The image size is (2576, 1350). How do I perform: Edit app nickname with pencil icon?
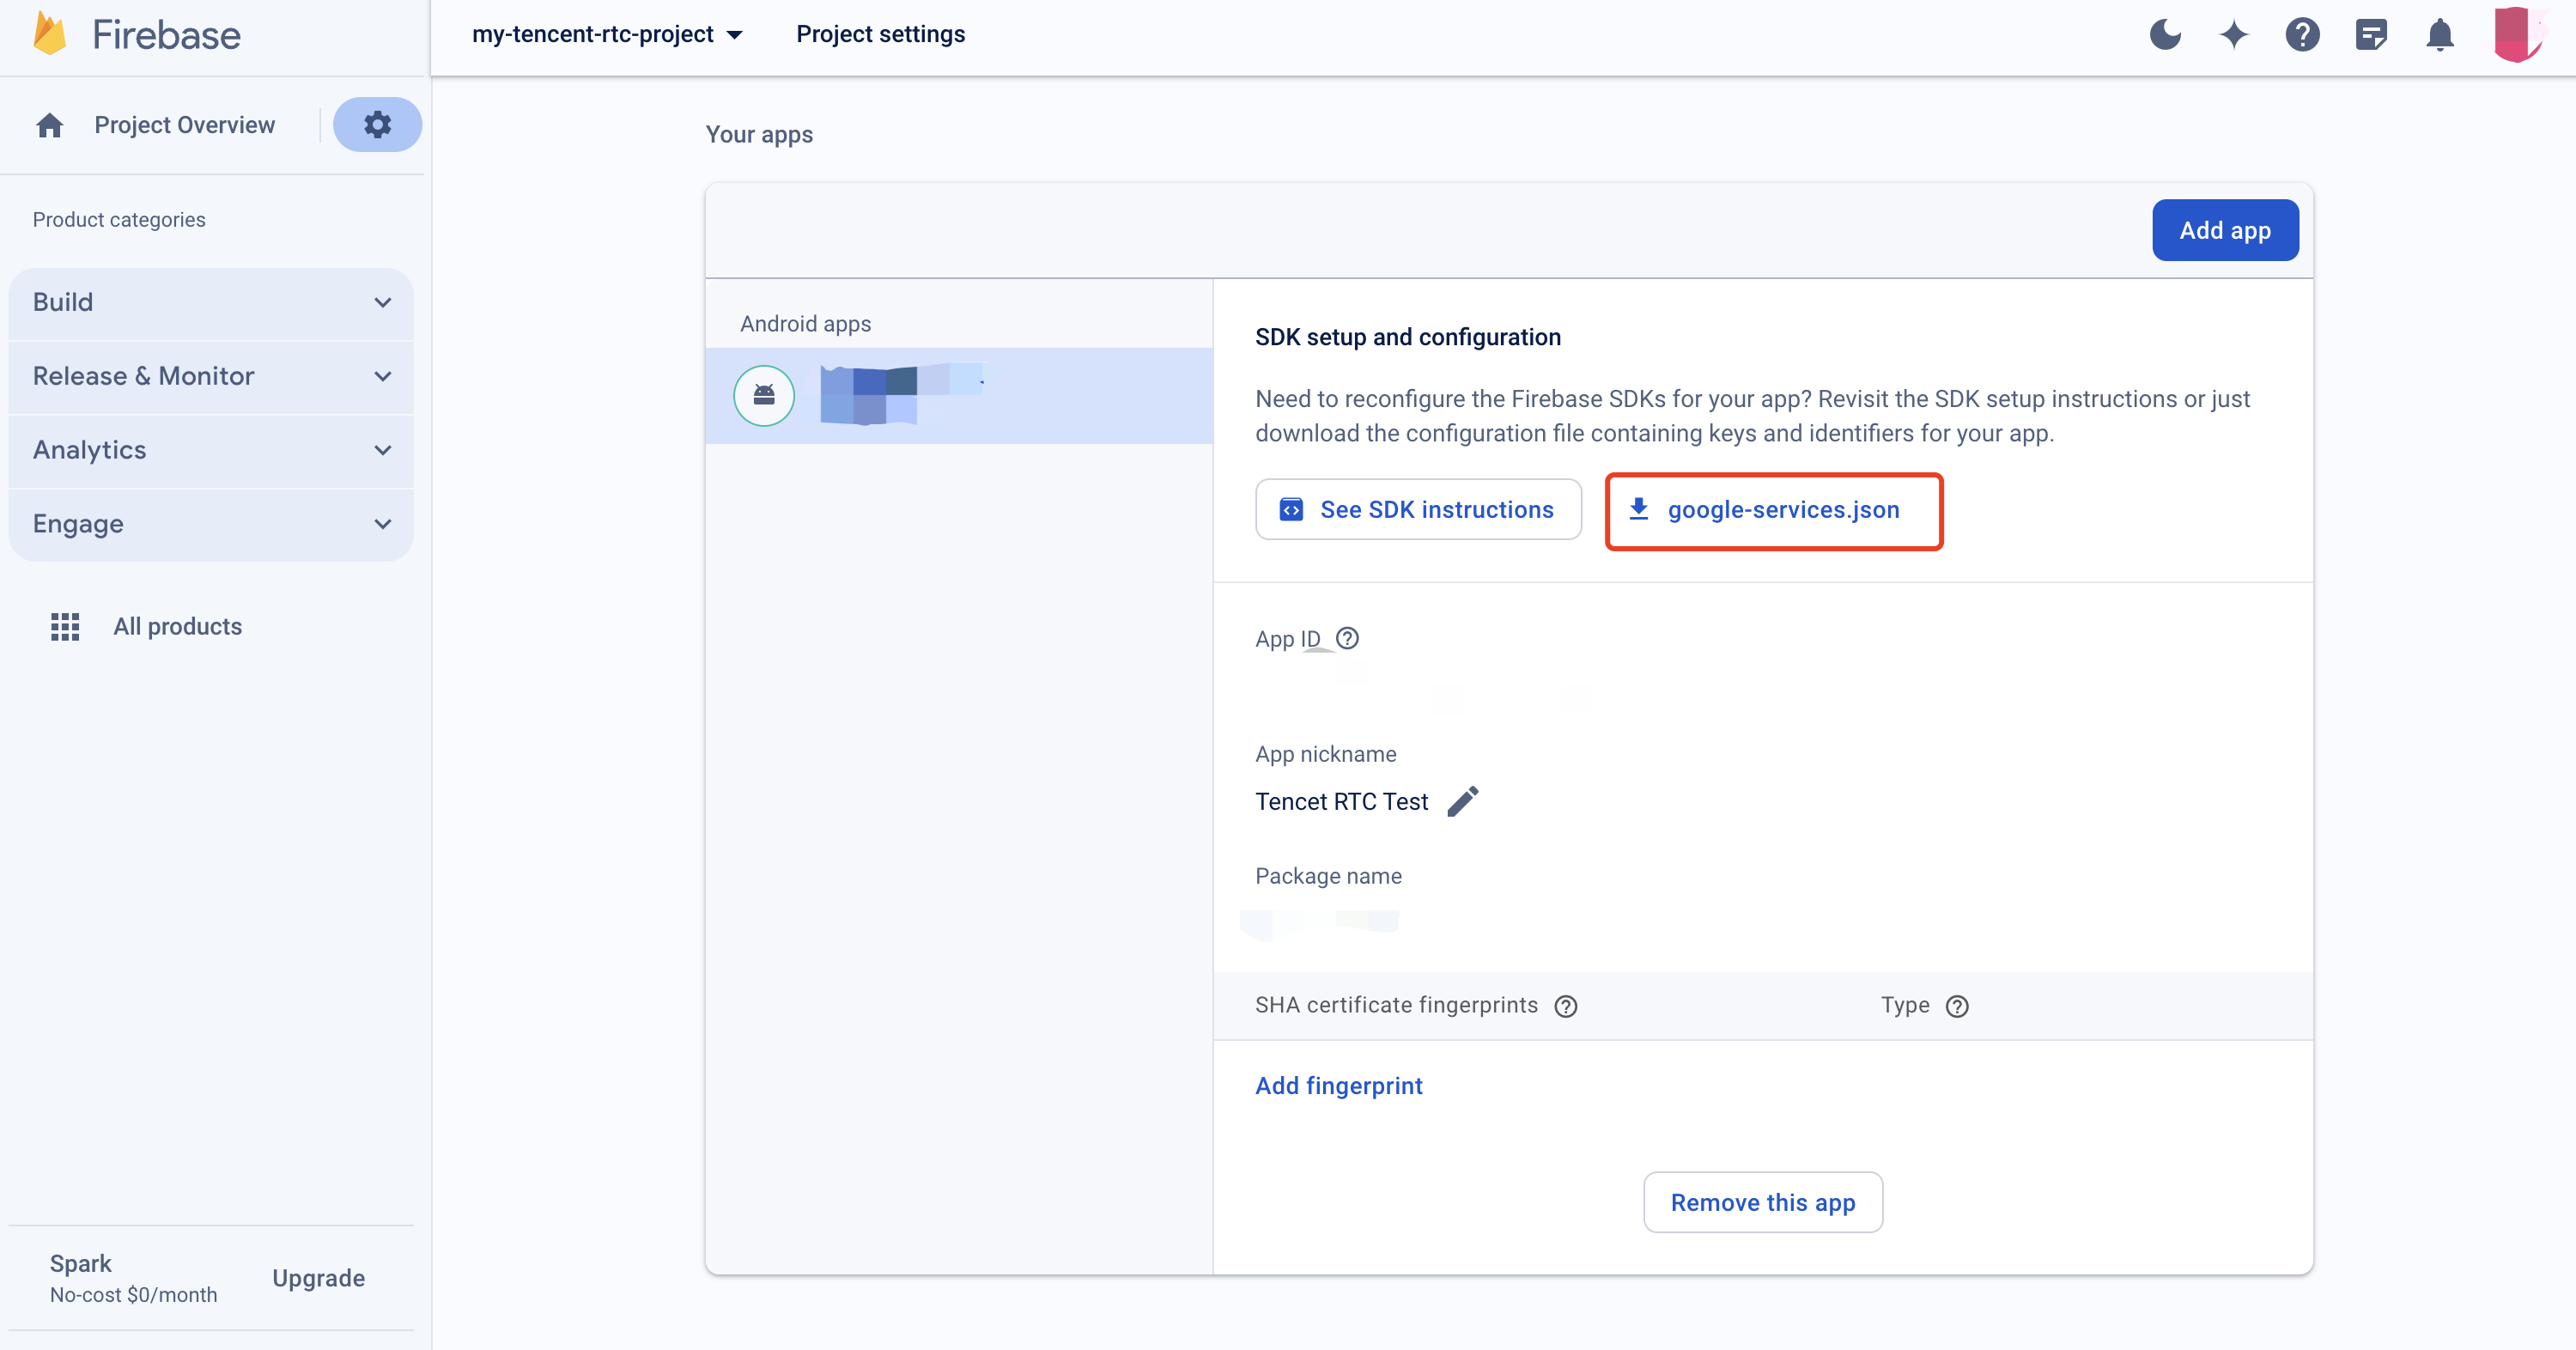coord(1462,801)
